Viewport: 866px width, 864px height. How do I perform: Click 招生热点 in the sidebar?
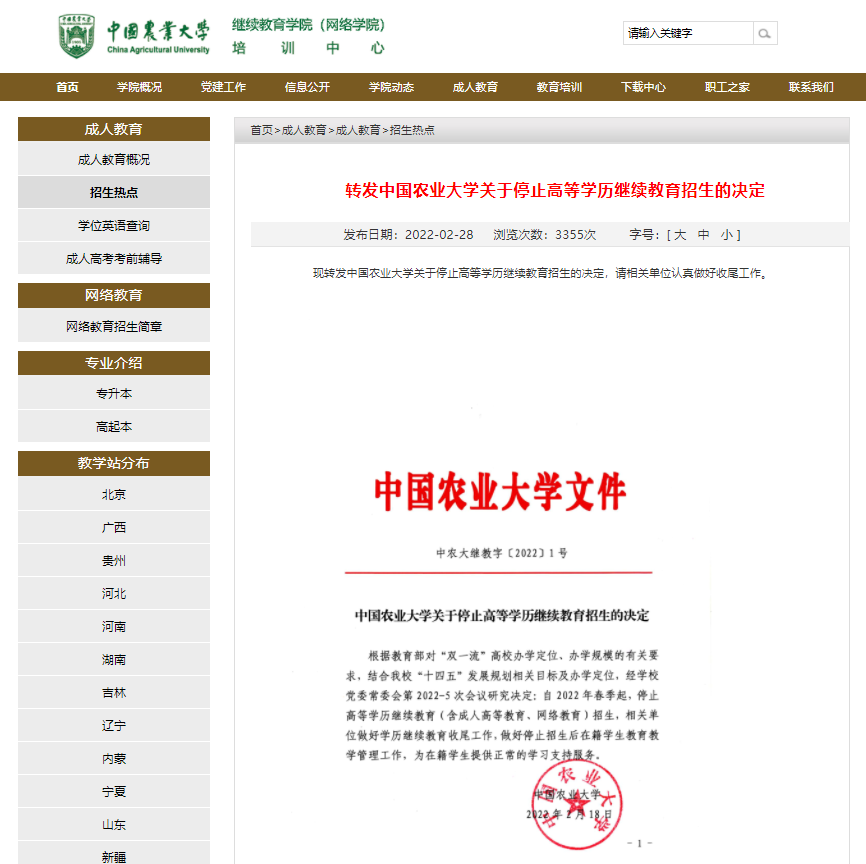click(112, 192)
